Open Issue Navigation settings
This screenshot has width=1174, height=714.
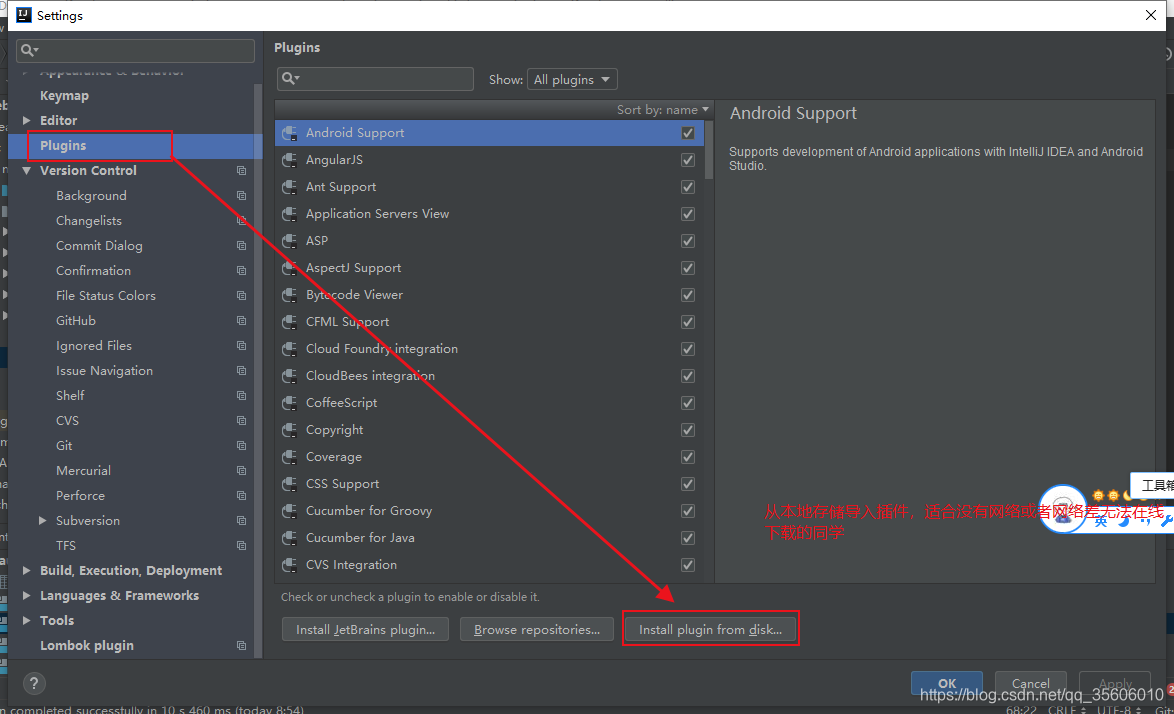[x=104, y=370]
